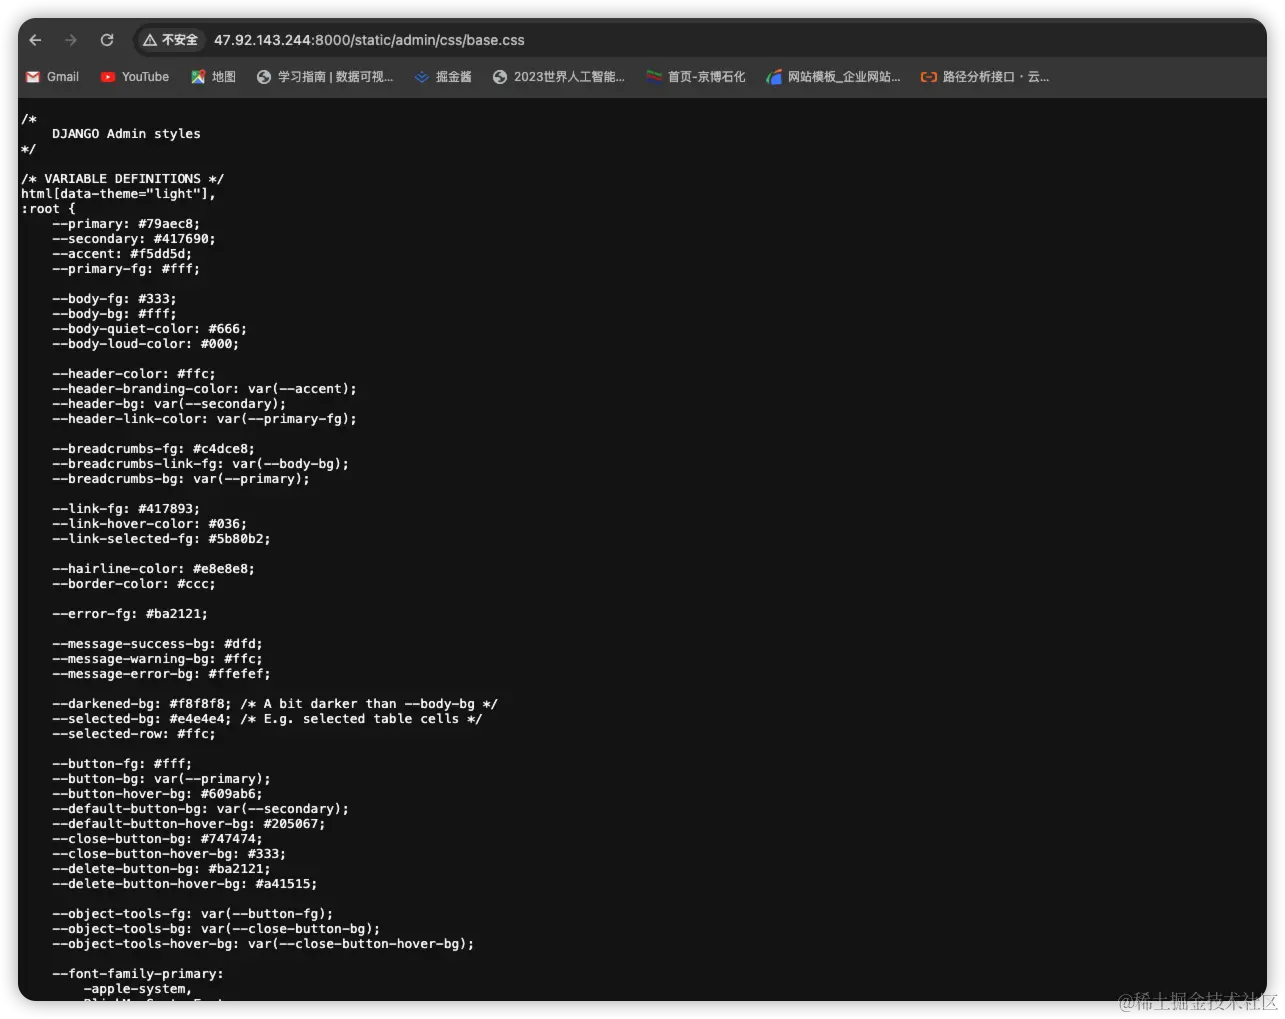
Task: Click the '--accent: #f5dd5d;' line
Action: point(122,254)
